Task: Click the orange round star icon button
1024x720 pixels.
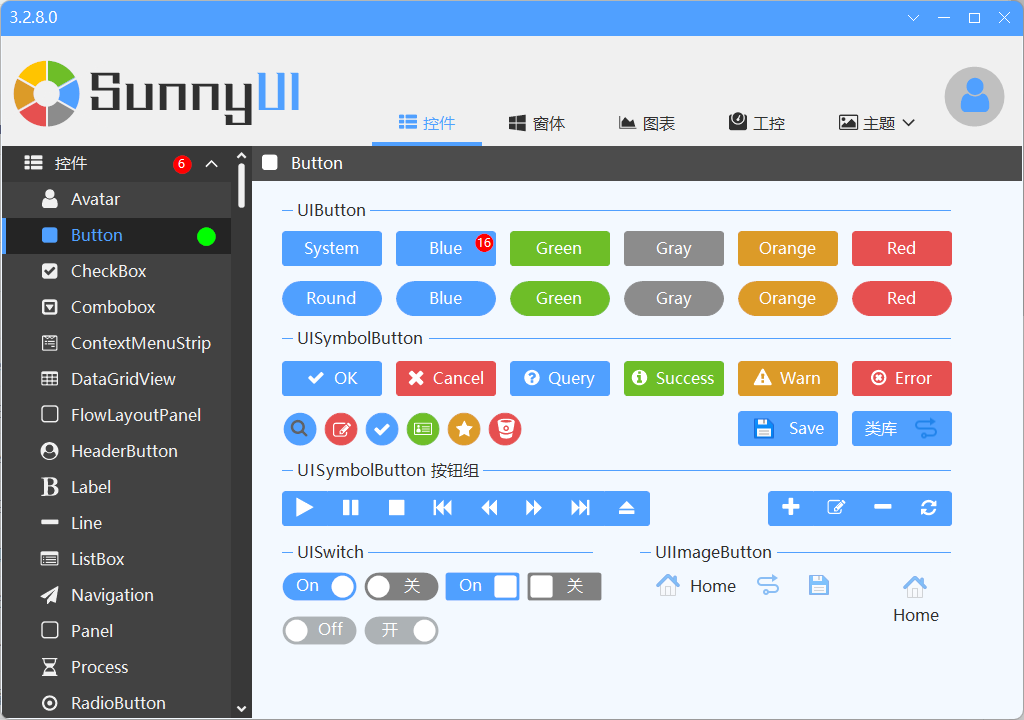Action: 464,429
